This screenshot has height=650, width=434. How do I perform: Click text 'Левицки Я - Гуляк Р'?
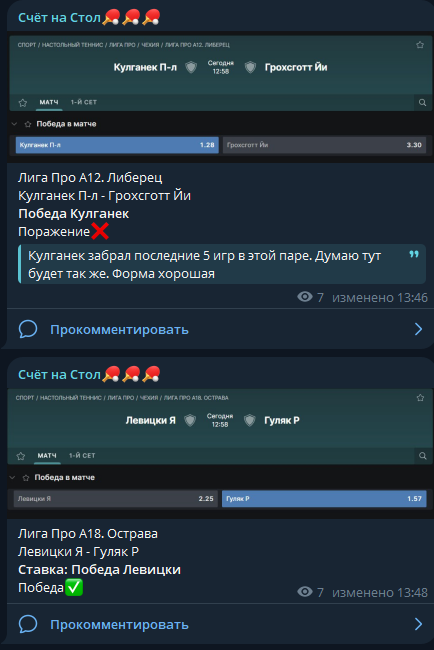[x=78, y=552]
